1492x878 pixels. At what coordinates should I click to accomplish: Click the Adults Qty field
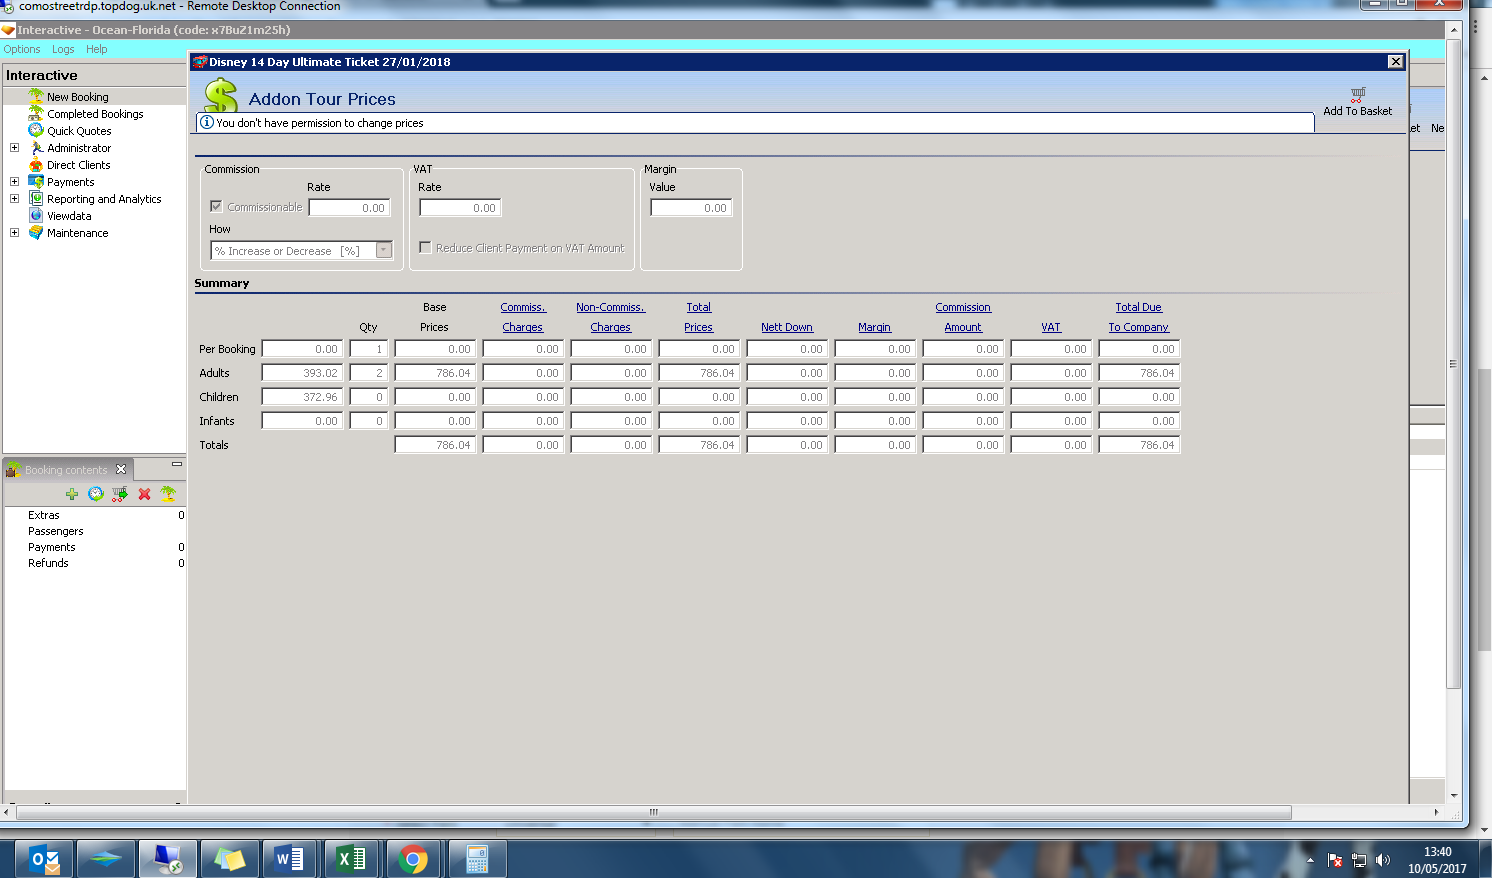click(369, 373)
